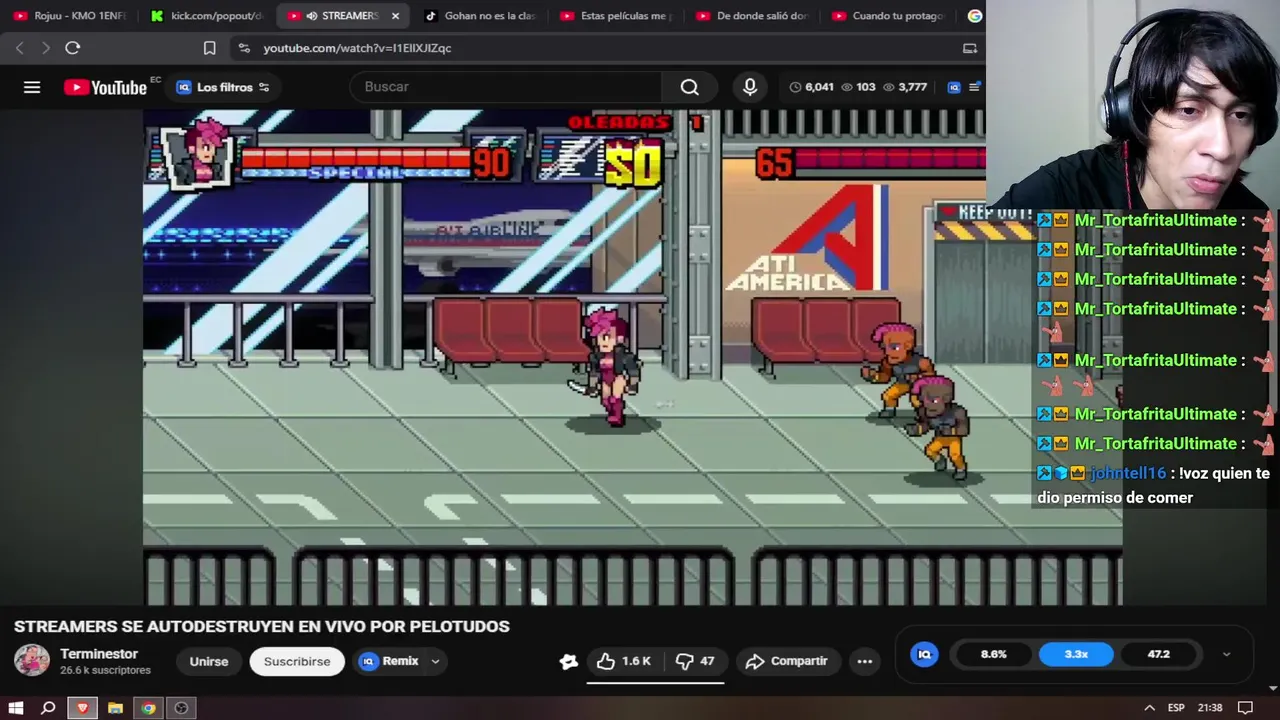Open Terminestor channel avatar
Screen dimensions: 1280x720
pyautogui.click(x=32, y=661)
